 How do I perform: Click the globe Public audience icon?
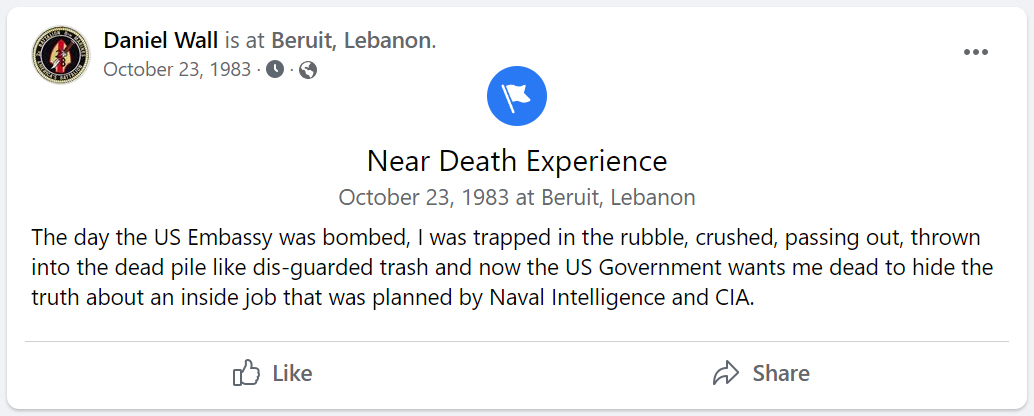(x=308, y=70)
